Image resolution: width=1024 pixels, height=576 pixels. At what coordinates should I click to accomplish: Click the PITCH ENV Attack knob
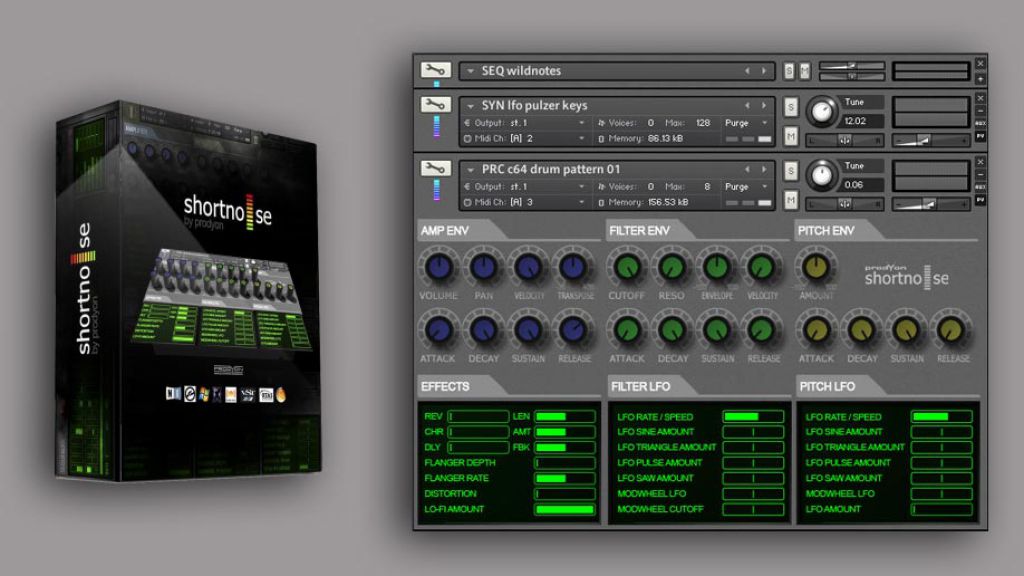(x=816, y=330)
